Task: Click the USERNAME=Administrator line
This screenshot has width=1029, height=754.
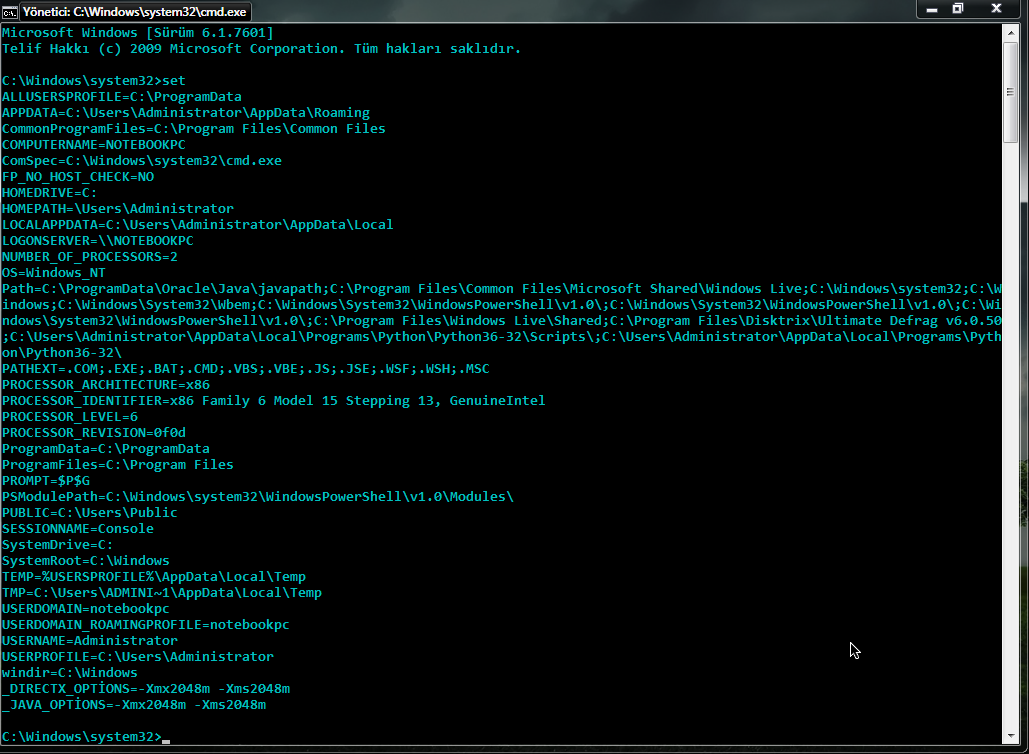Action: (x=90, y=640)
